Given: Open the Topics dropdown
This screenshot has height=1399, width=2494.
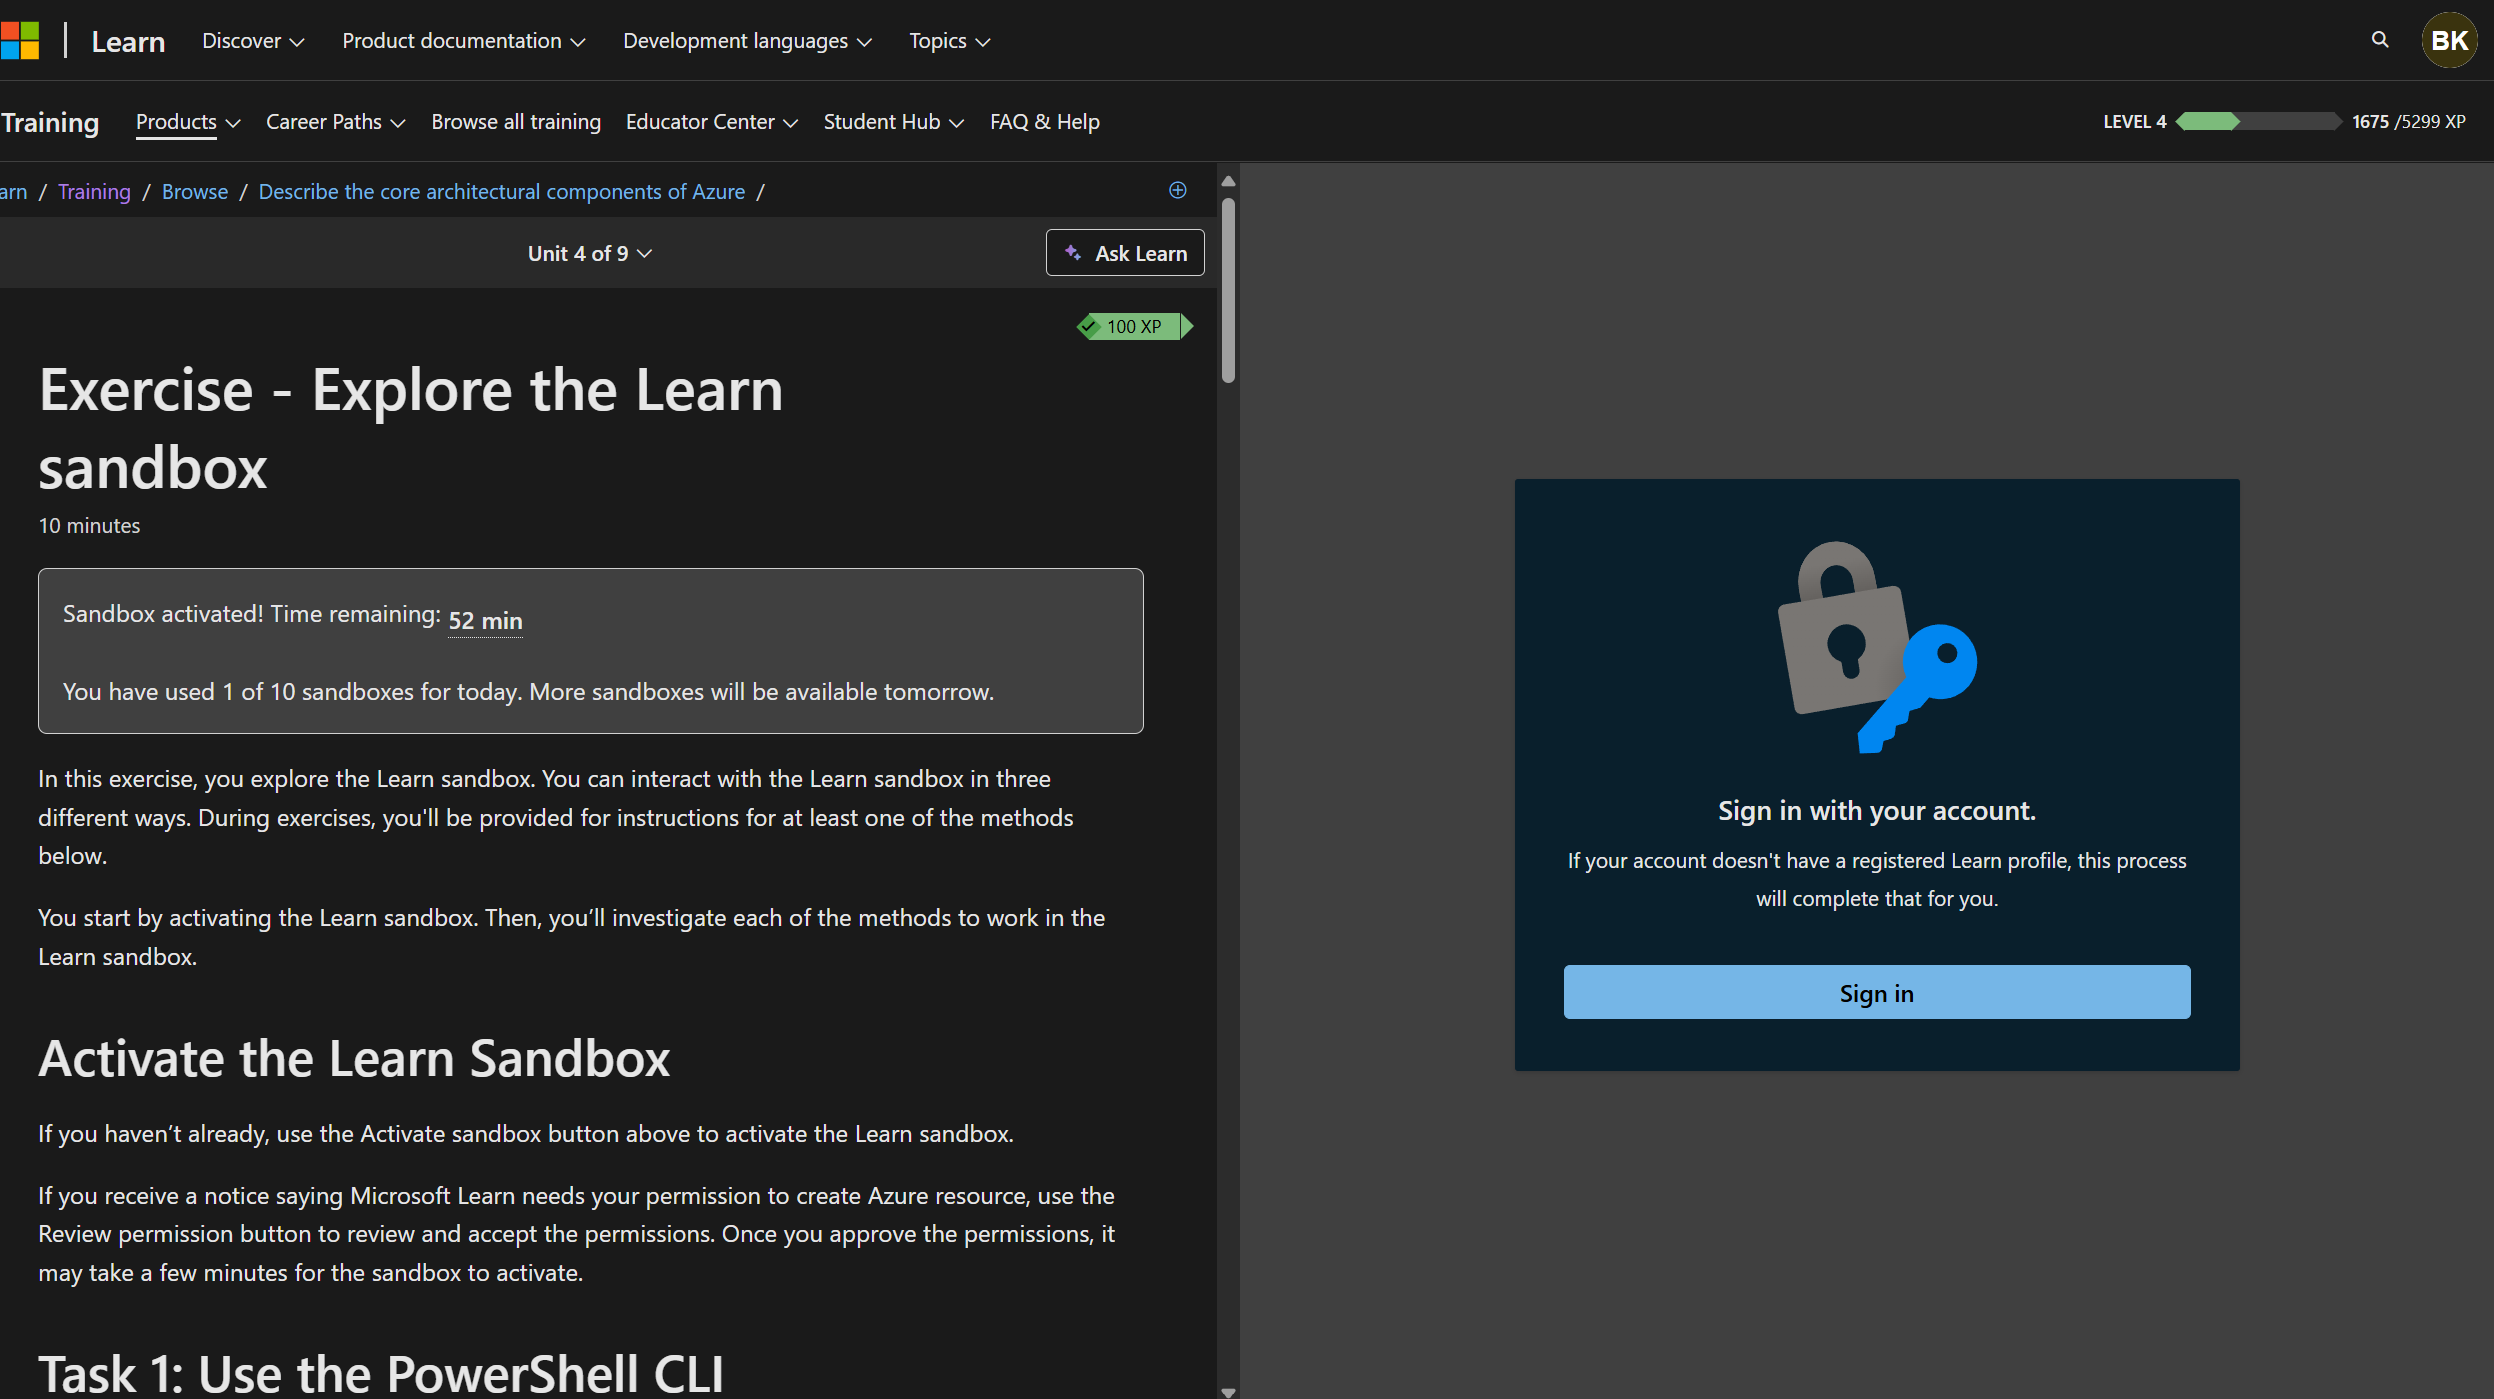Looking at the screenshot, I should click(x=947, y=41).
